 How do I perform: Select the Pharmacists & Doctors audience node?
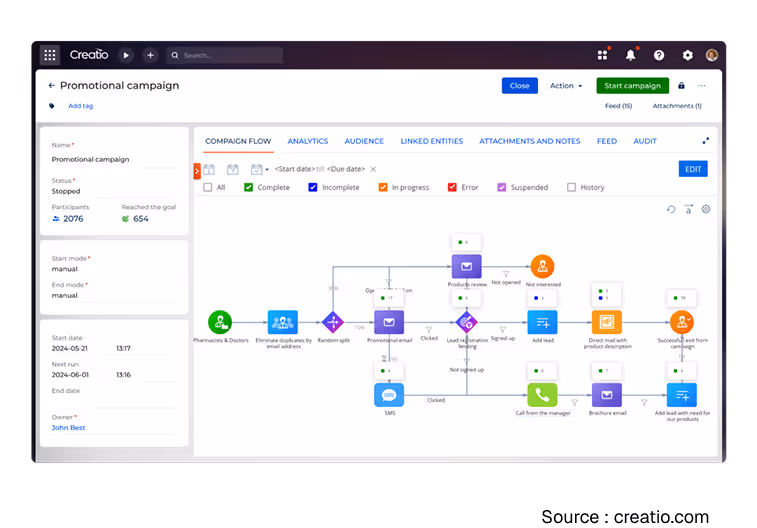tap(220, 322)
